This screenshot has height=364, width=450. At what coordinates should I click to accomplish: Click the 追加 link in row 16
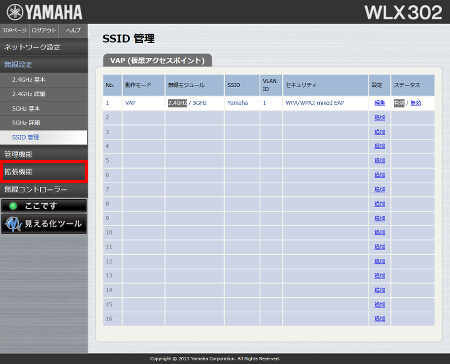pyautogui.click(x=380, y=319)
